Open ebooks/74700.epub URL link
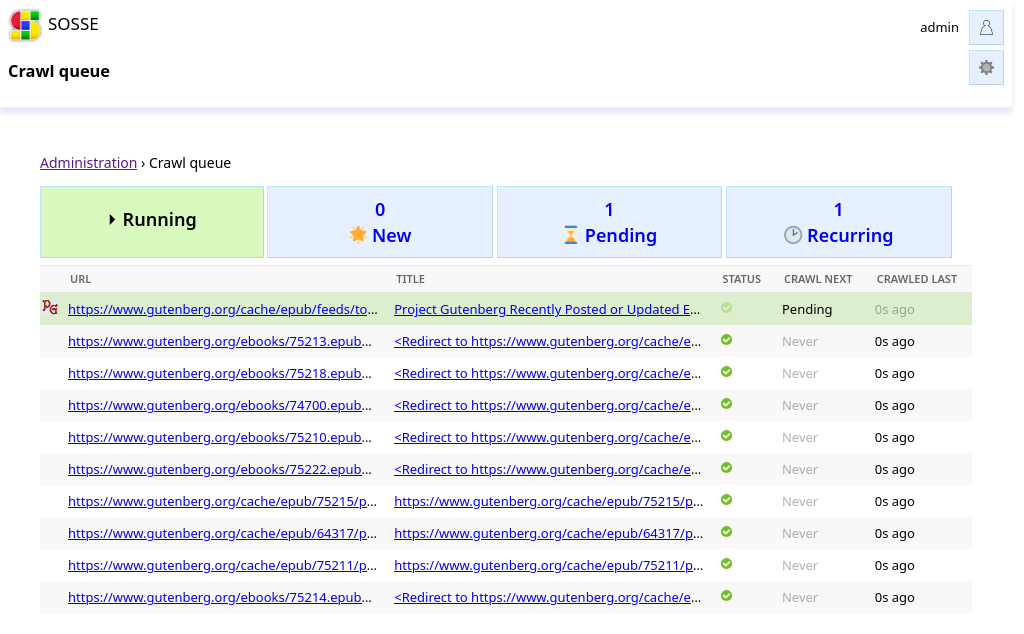The image size is (1024, 634). point(219,405)
